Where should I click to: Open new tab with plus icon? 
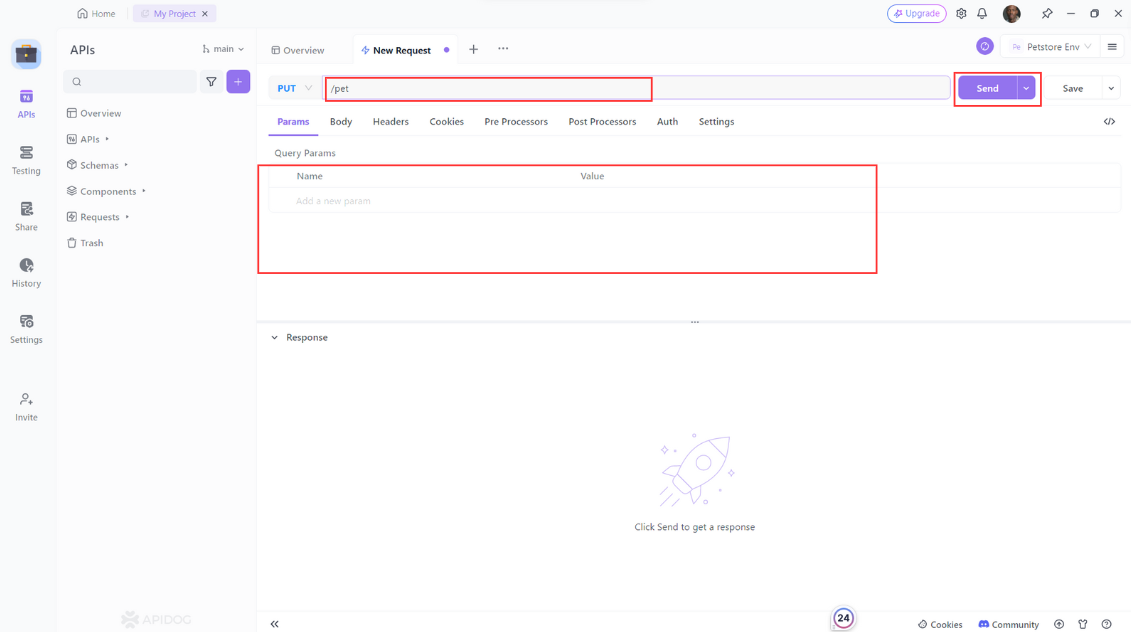473,49
